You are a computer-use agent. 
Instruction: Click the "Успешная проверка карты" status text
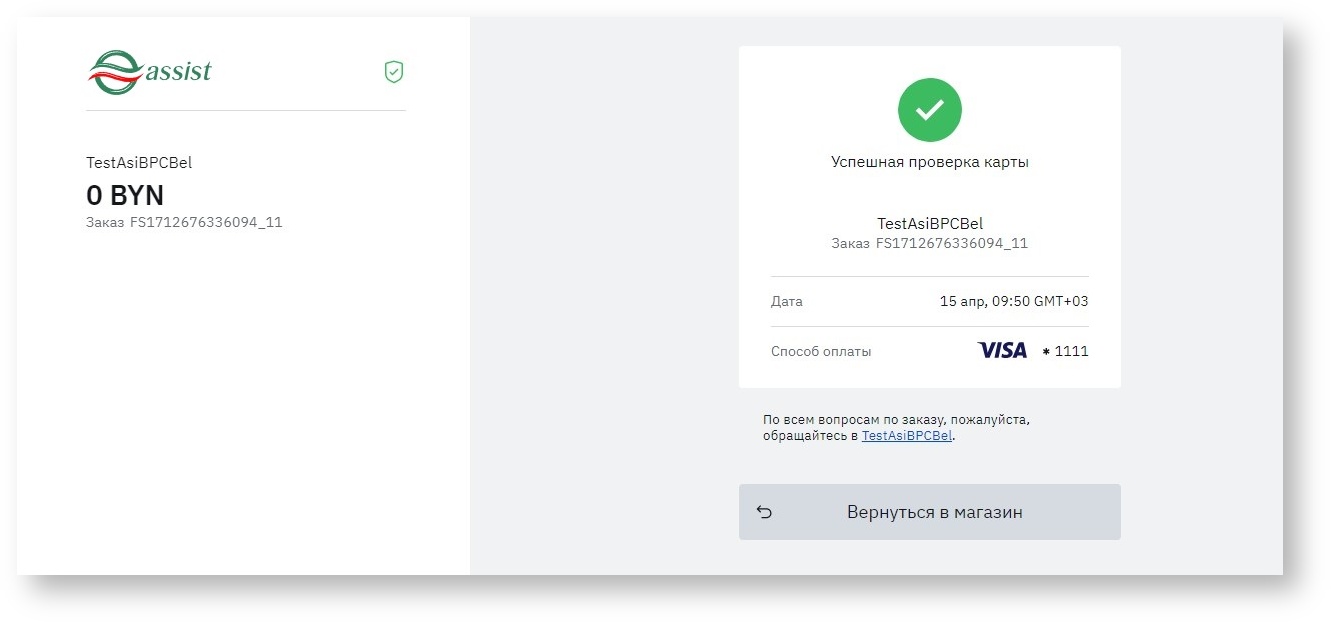[929, 162]
